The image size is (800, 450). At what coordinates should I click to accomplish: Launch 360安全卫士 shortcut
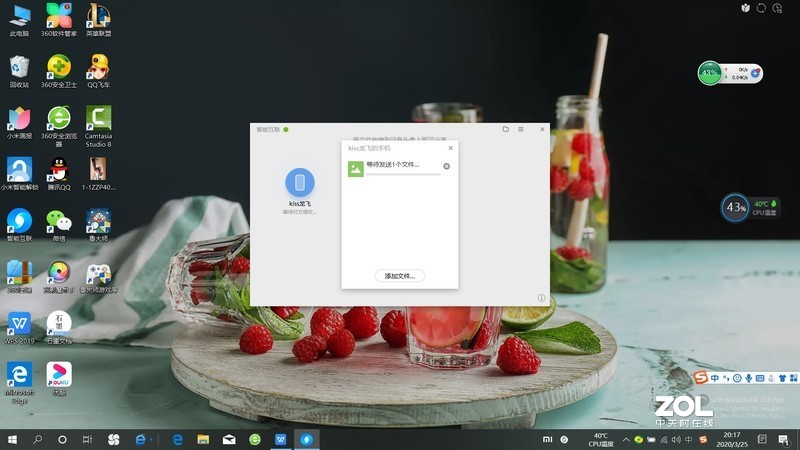[59, 71]
